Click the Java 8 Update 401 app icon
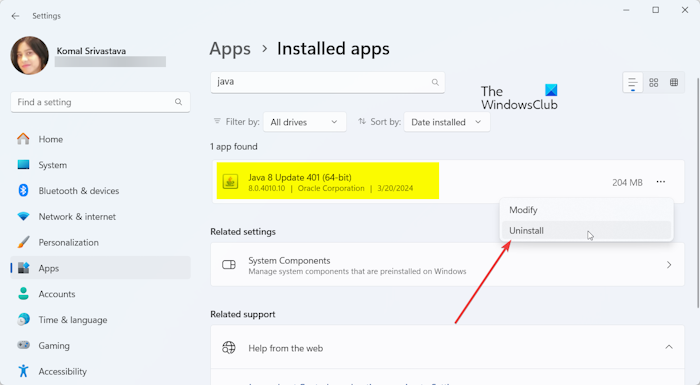Viewport: 700px width, 385px height. pos(230,182)
